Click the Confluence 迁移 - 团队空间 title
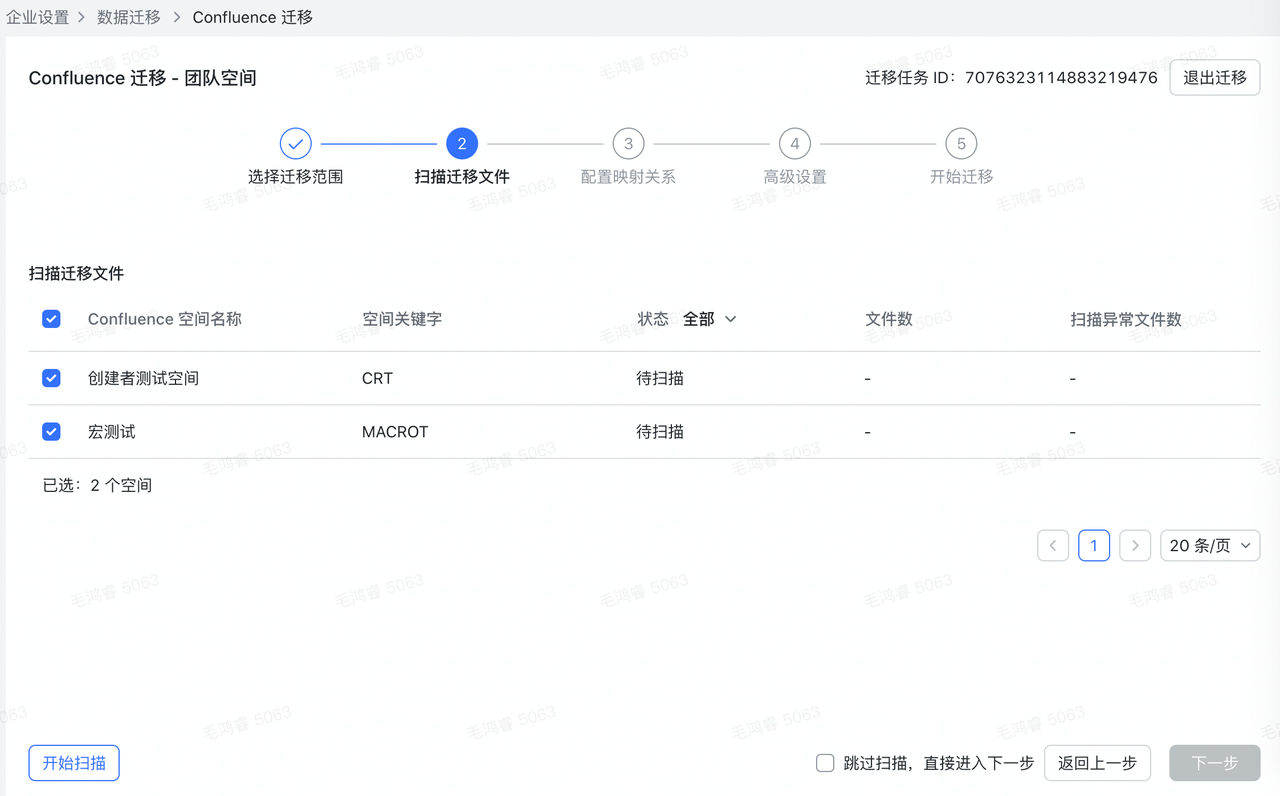This screenshot has width=1280, height=796. pos(143,78)
